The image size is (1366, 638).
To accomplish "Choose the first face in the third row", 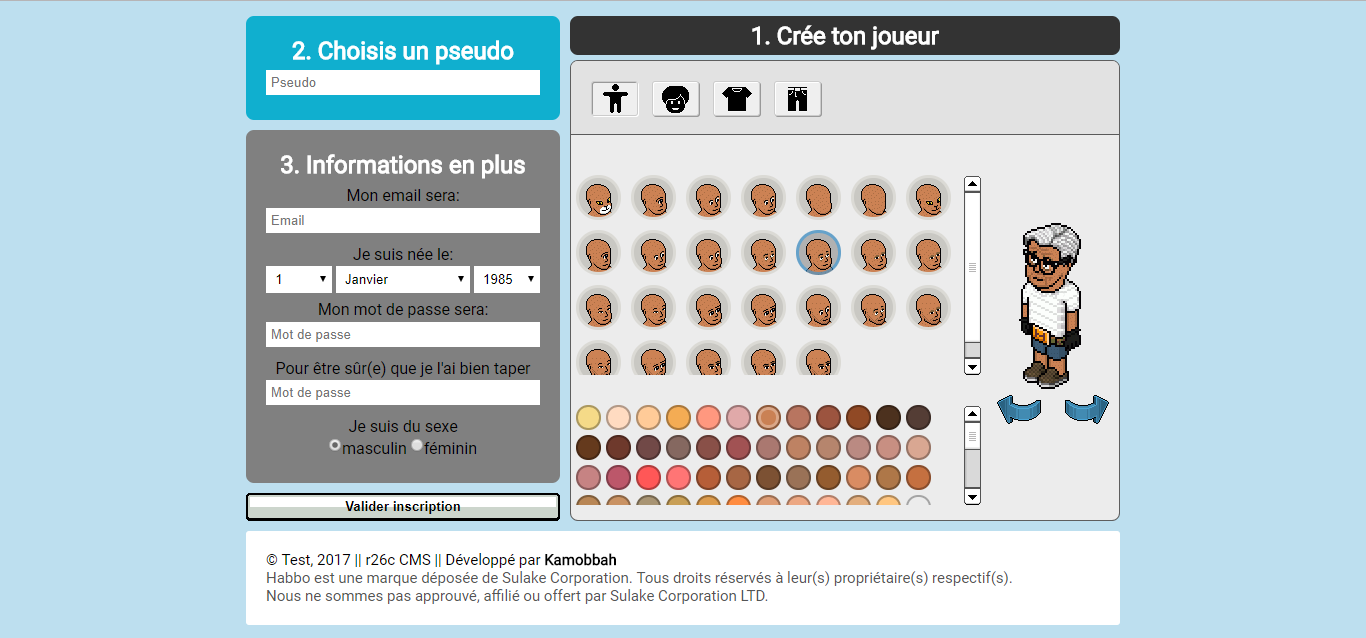I will (598, 308).
